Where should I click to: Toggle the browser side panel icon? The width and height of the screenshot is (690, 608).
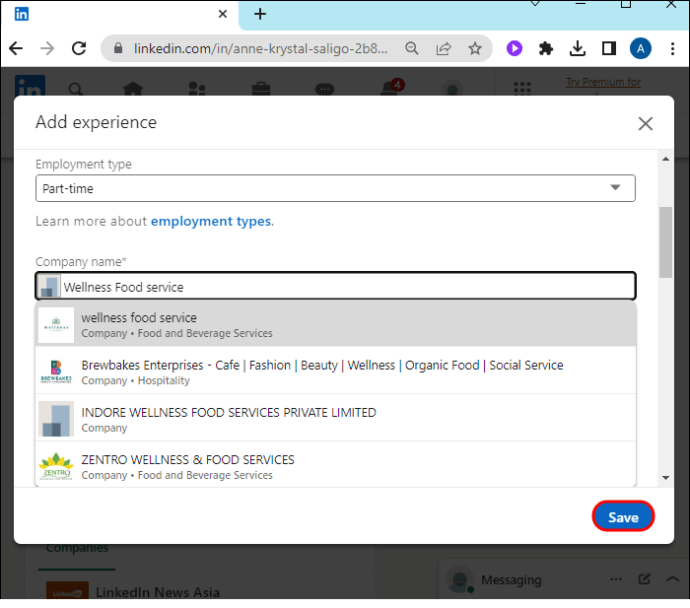pos(608,48)
